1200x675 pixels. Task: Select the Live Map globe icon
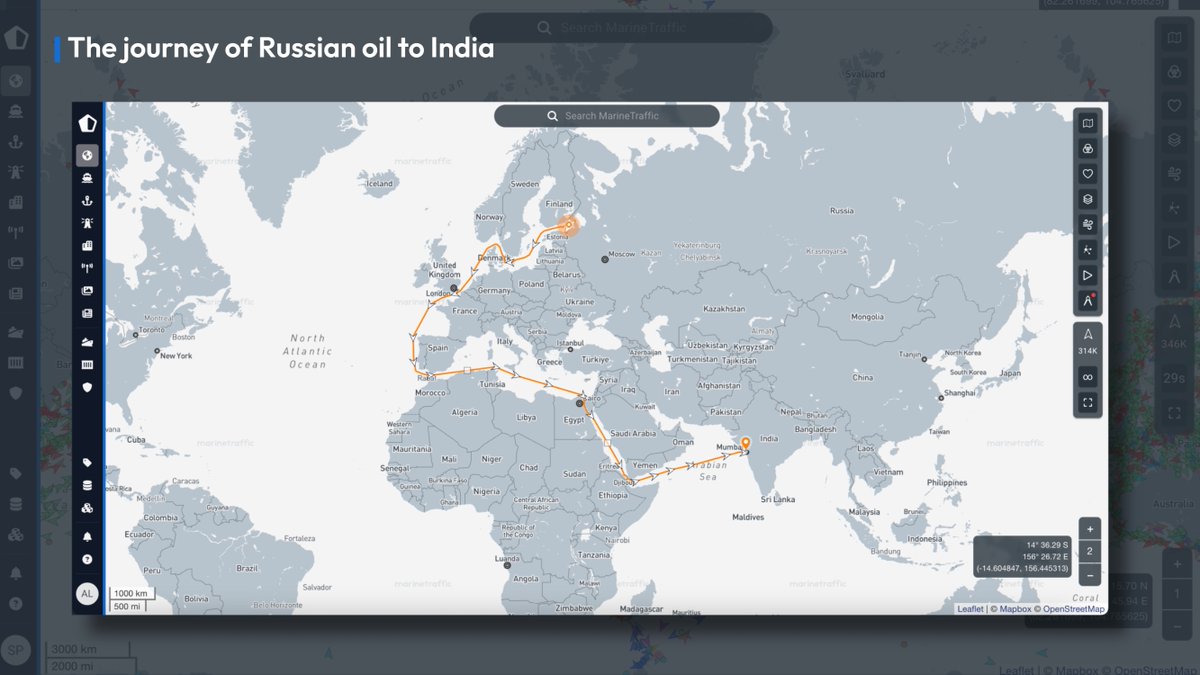click(x=87, y=155)
